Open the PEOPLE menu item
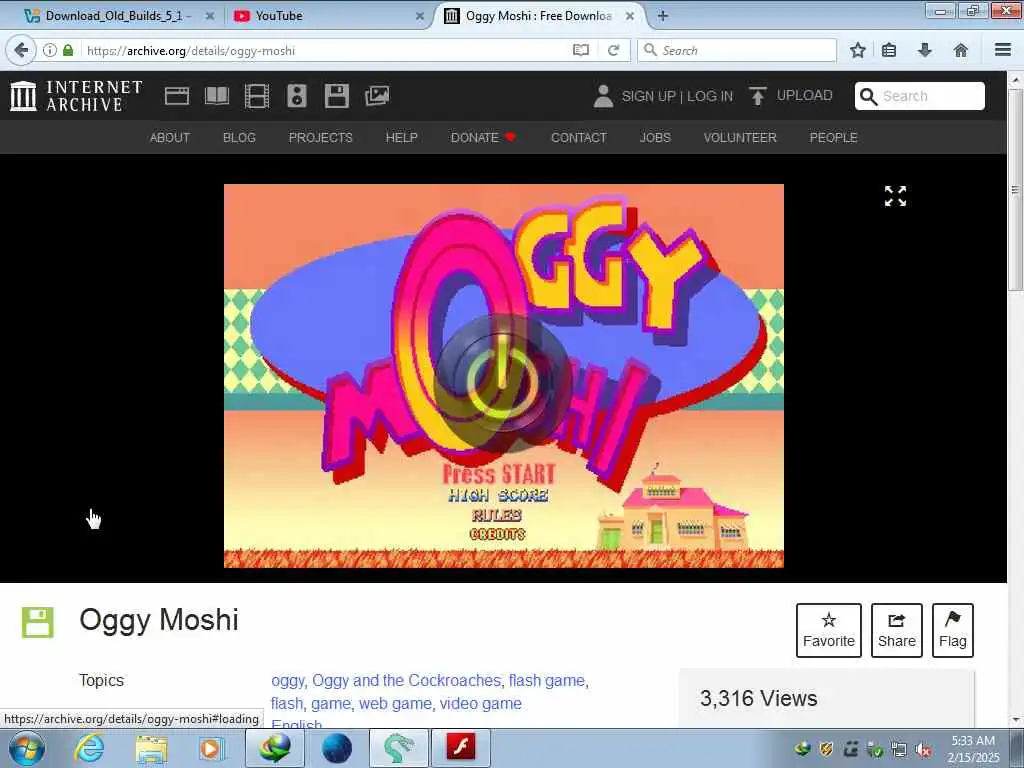The height and width of the screenshot is (768, 1024). click(833, 137)
